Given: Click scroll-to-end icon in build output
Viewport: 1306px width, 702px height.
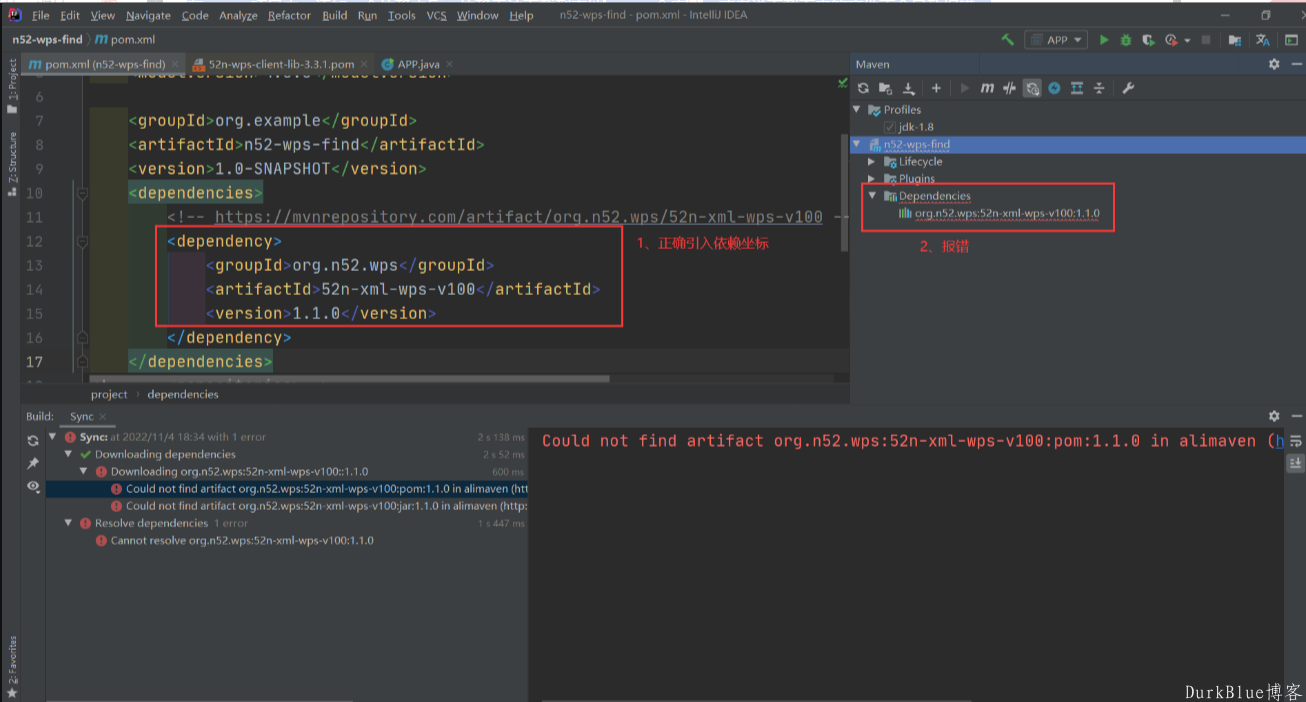Looking at the screenshot, I should click(1295, 463).
